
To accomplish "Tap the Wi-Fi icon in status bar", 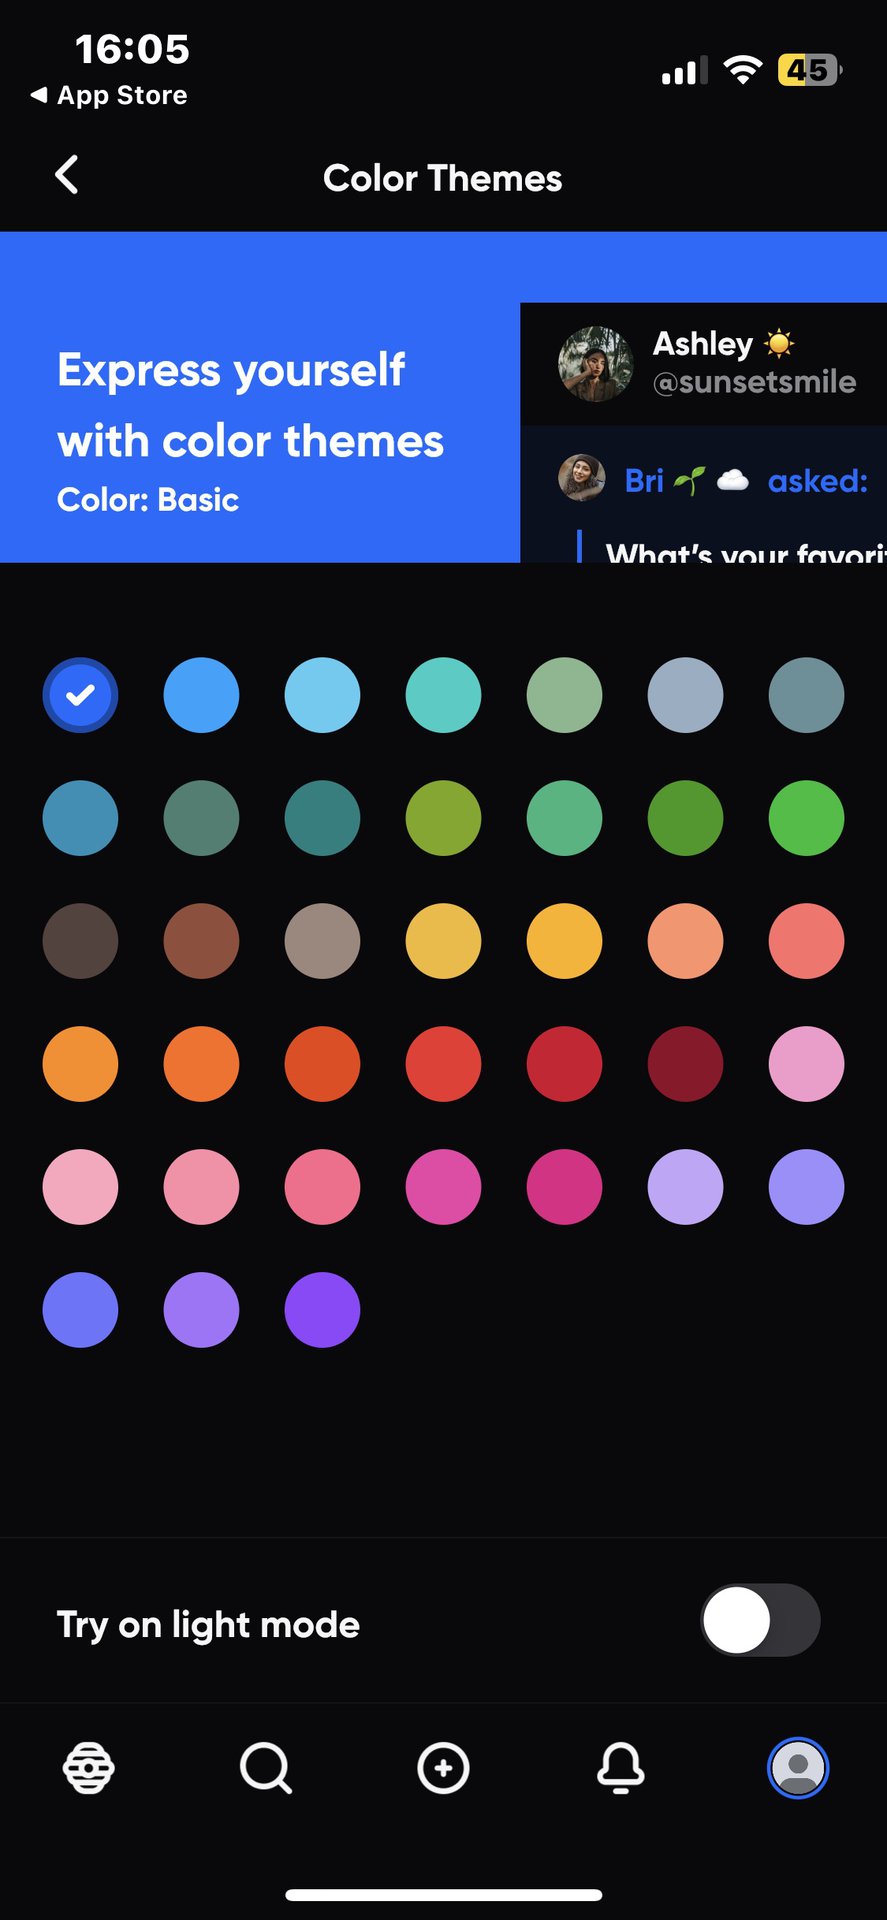I will point(743,70).
